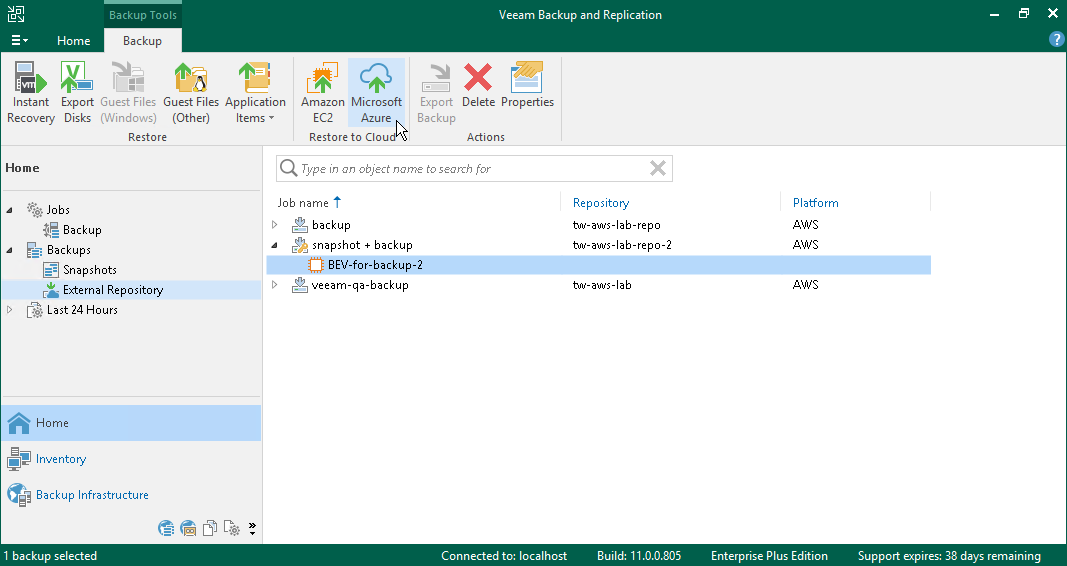1067x566 pixels.
Task: Click the Export Disks ribbon icon
Action: [x=77, y=93]
